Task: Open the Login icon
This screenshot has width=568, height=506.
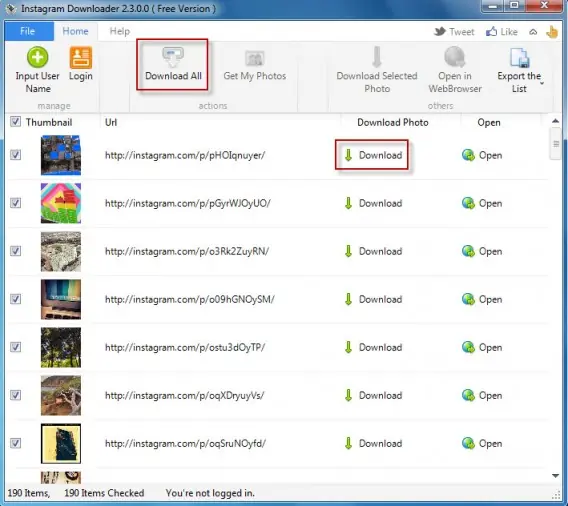Action: [80, 57]
